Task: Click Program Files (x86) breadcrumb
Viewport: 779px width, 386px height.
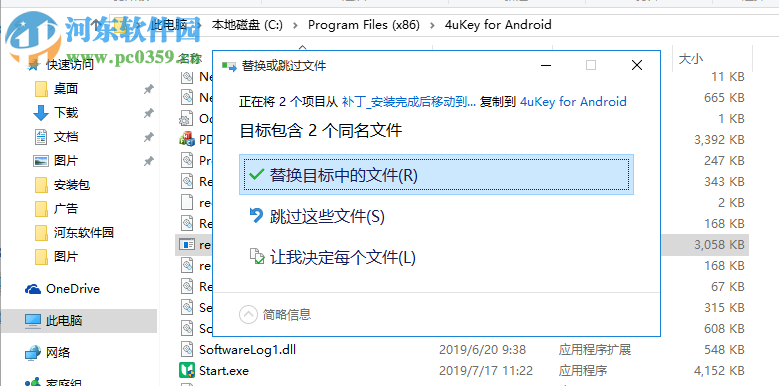Action: tap(364, 25)
